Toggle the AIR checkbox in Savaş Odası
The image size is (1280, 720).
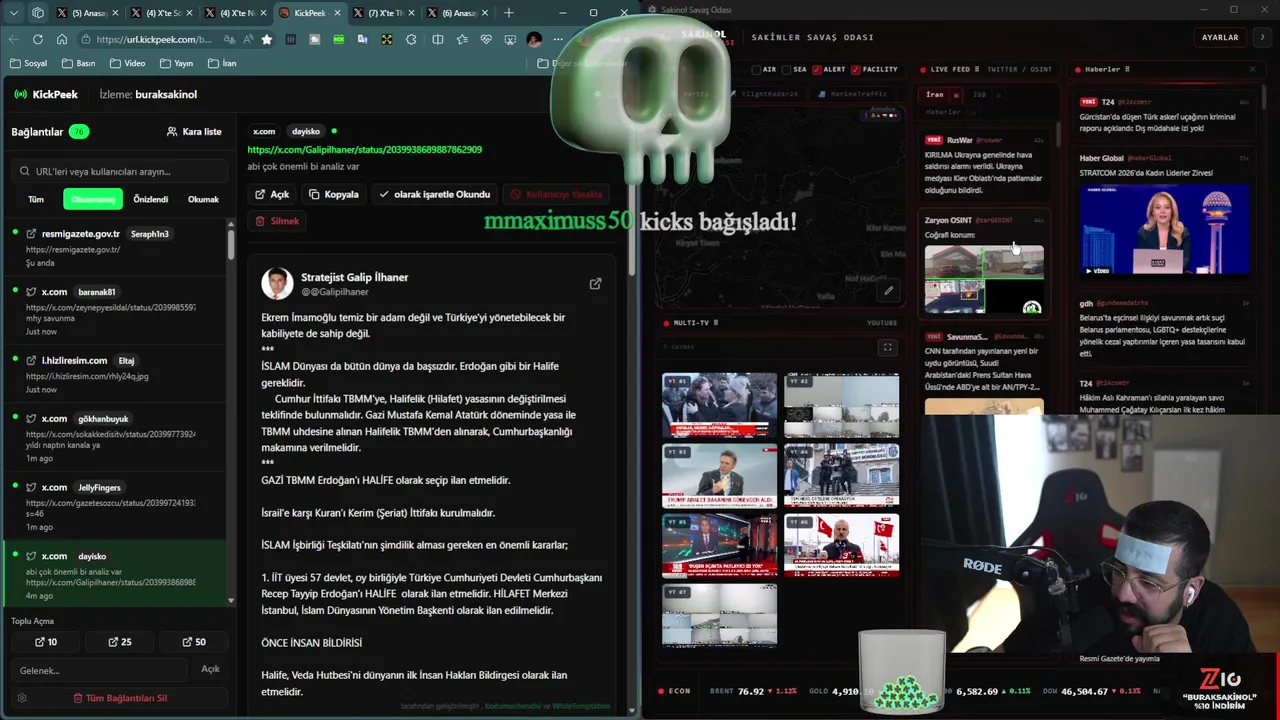click(x=758, y=70)
